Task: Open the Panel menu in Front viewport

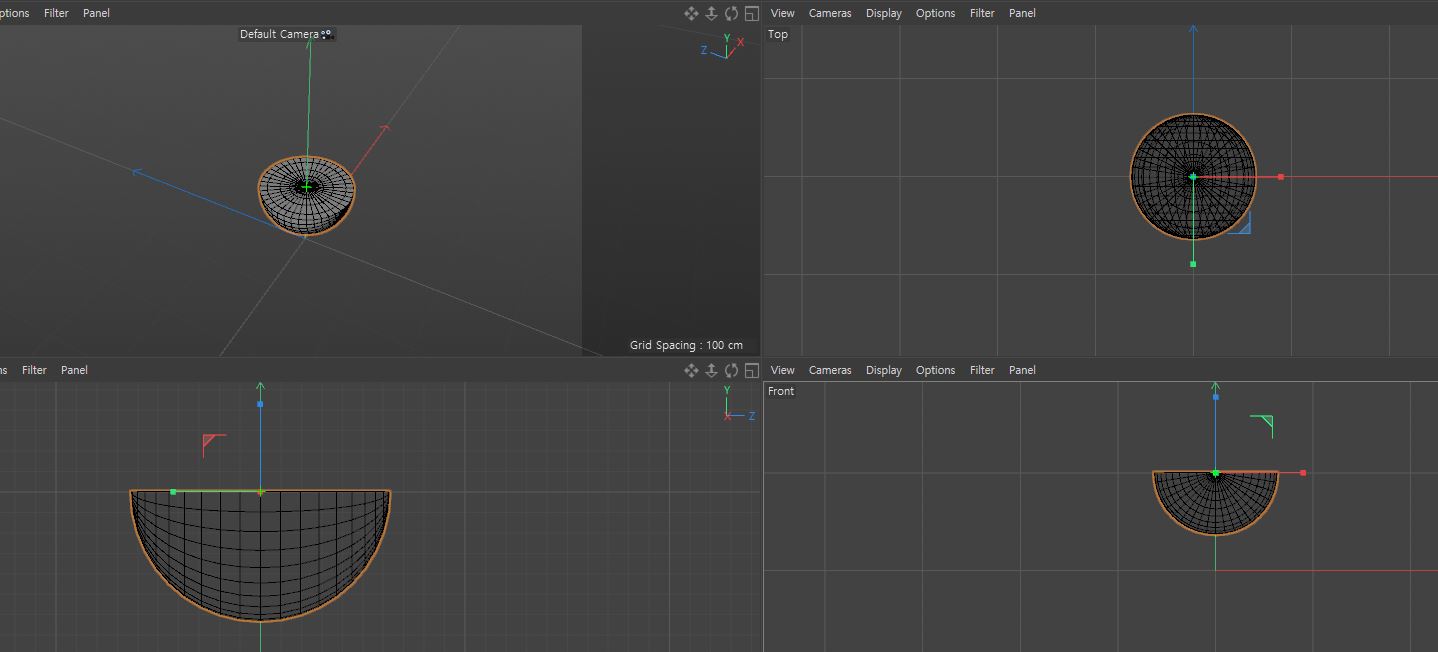Action: click(x=1022, y=370)
